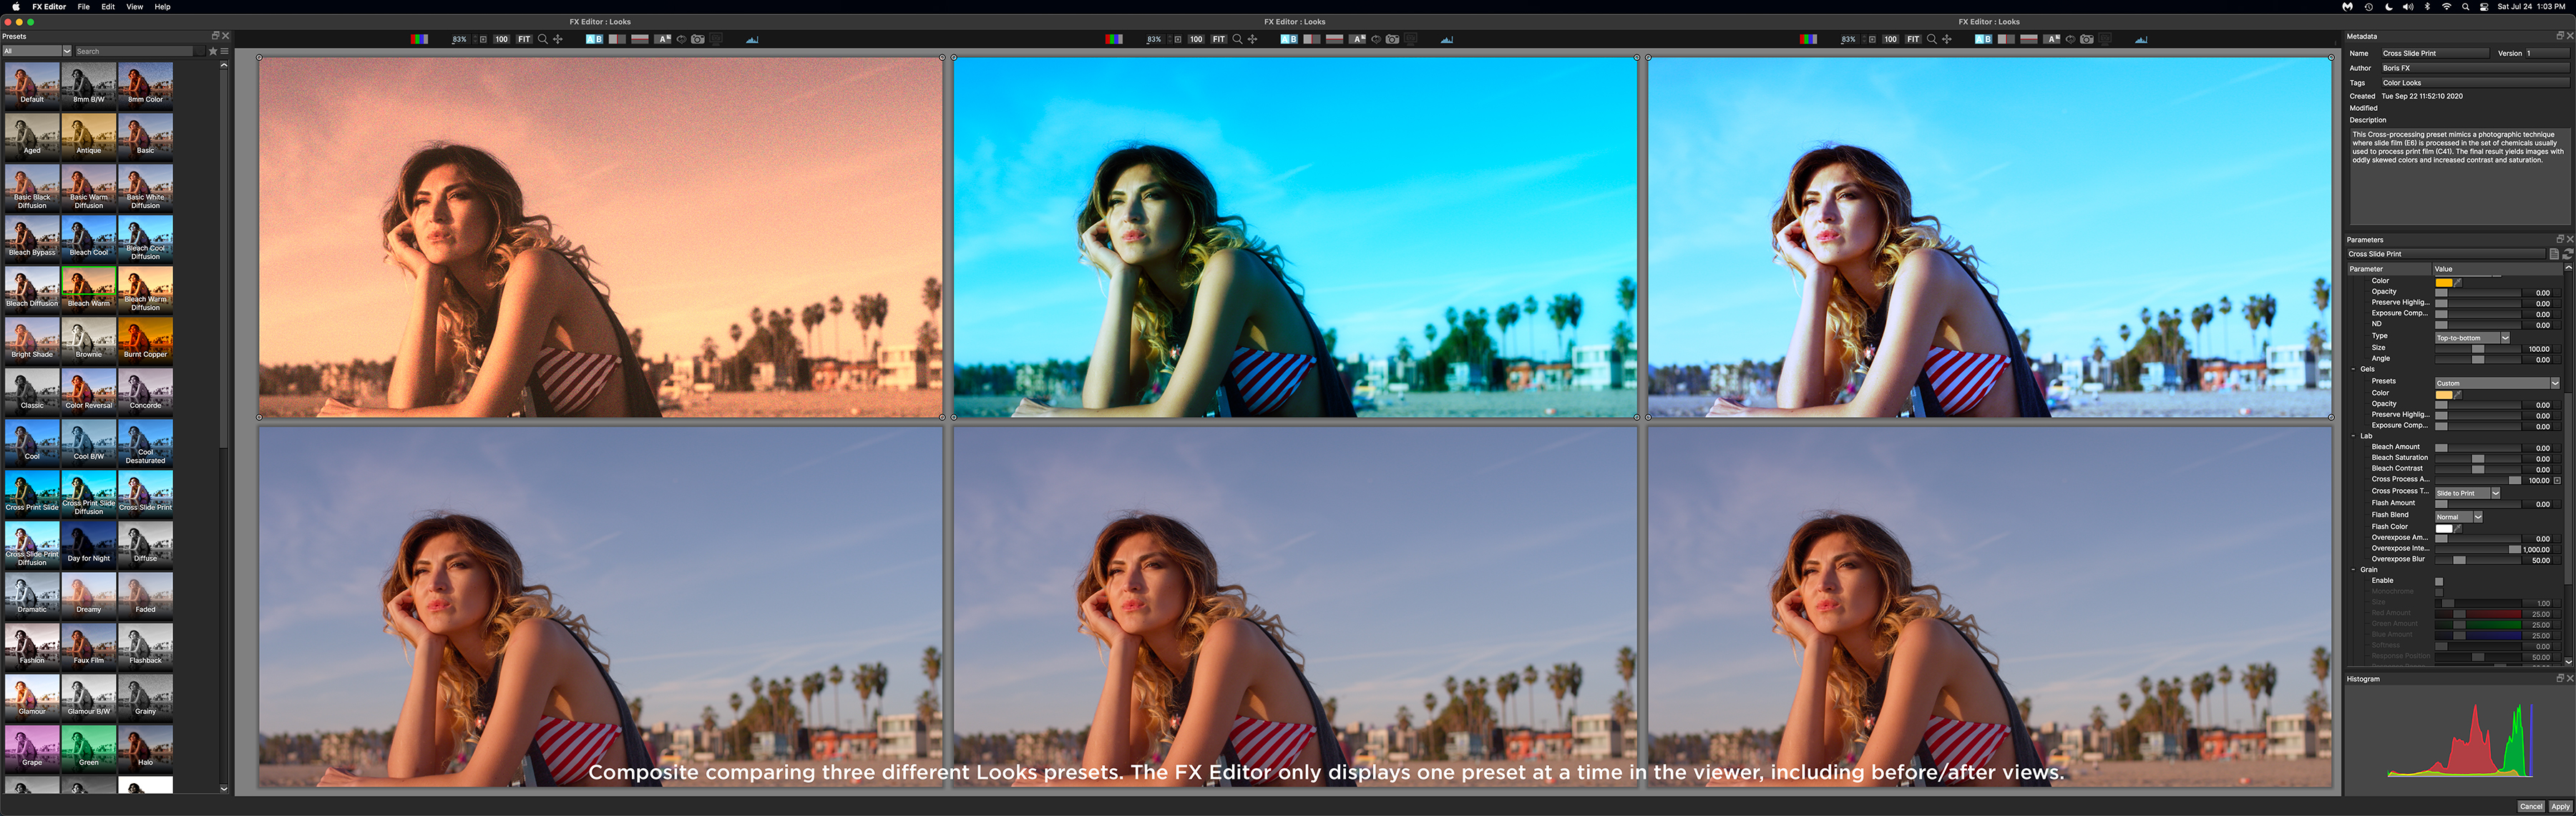The height and width of the screenshot is (816, 2576).
Task: Click the 100 percent zoom button in the middle viewer toolbar
Action: click(x=1196, y=39)
